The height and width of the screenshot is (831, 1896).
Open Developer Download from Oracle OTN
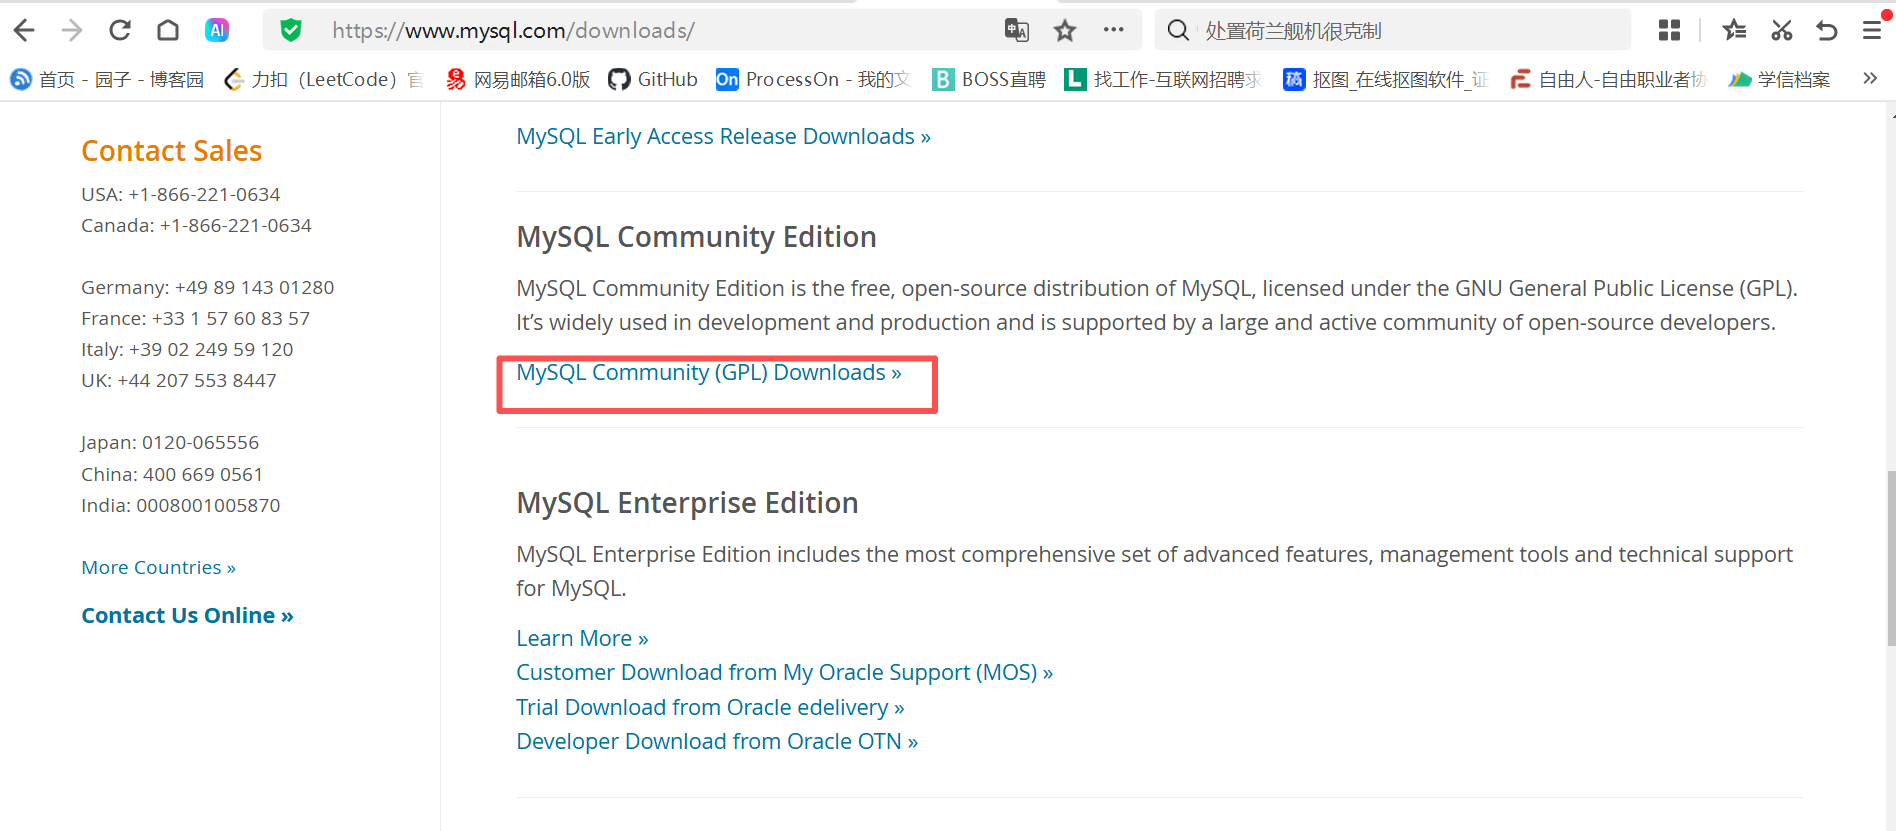(x=717, y=741)
